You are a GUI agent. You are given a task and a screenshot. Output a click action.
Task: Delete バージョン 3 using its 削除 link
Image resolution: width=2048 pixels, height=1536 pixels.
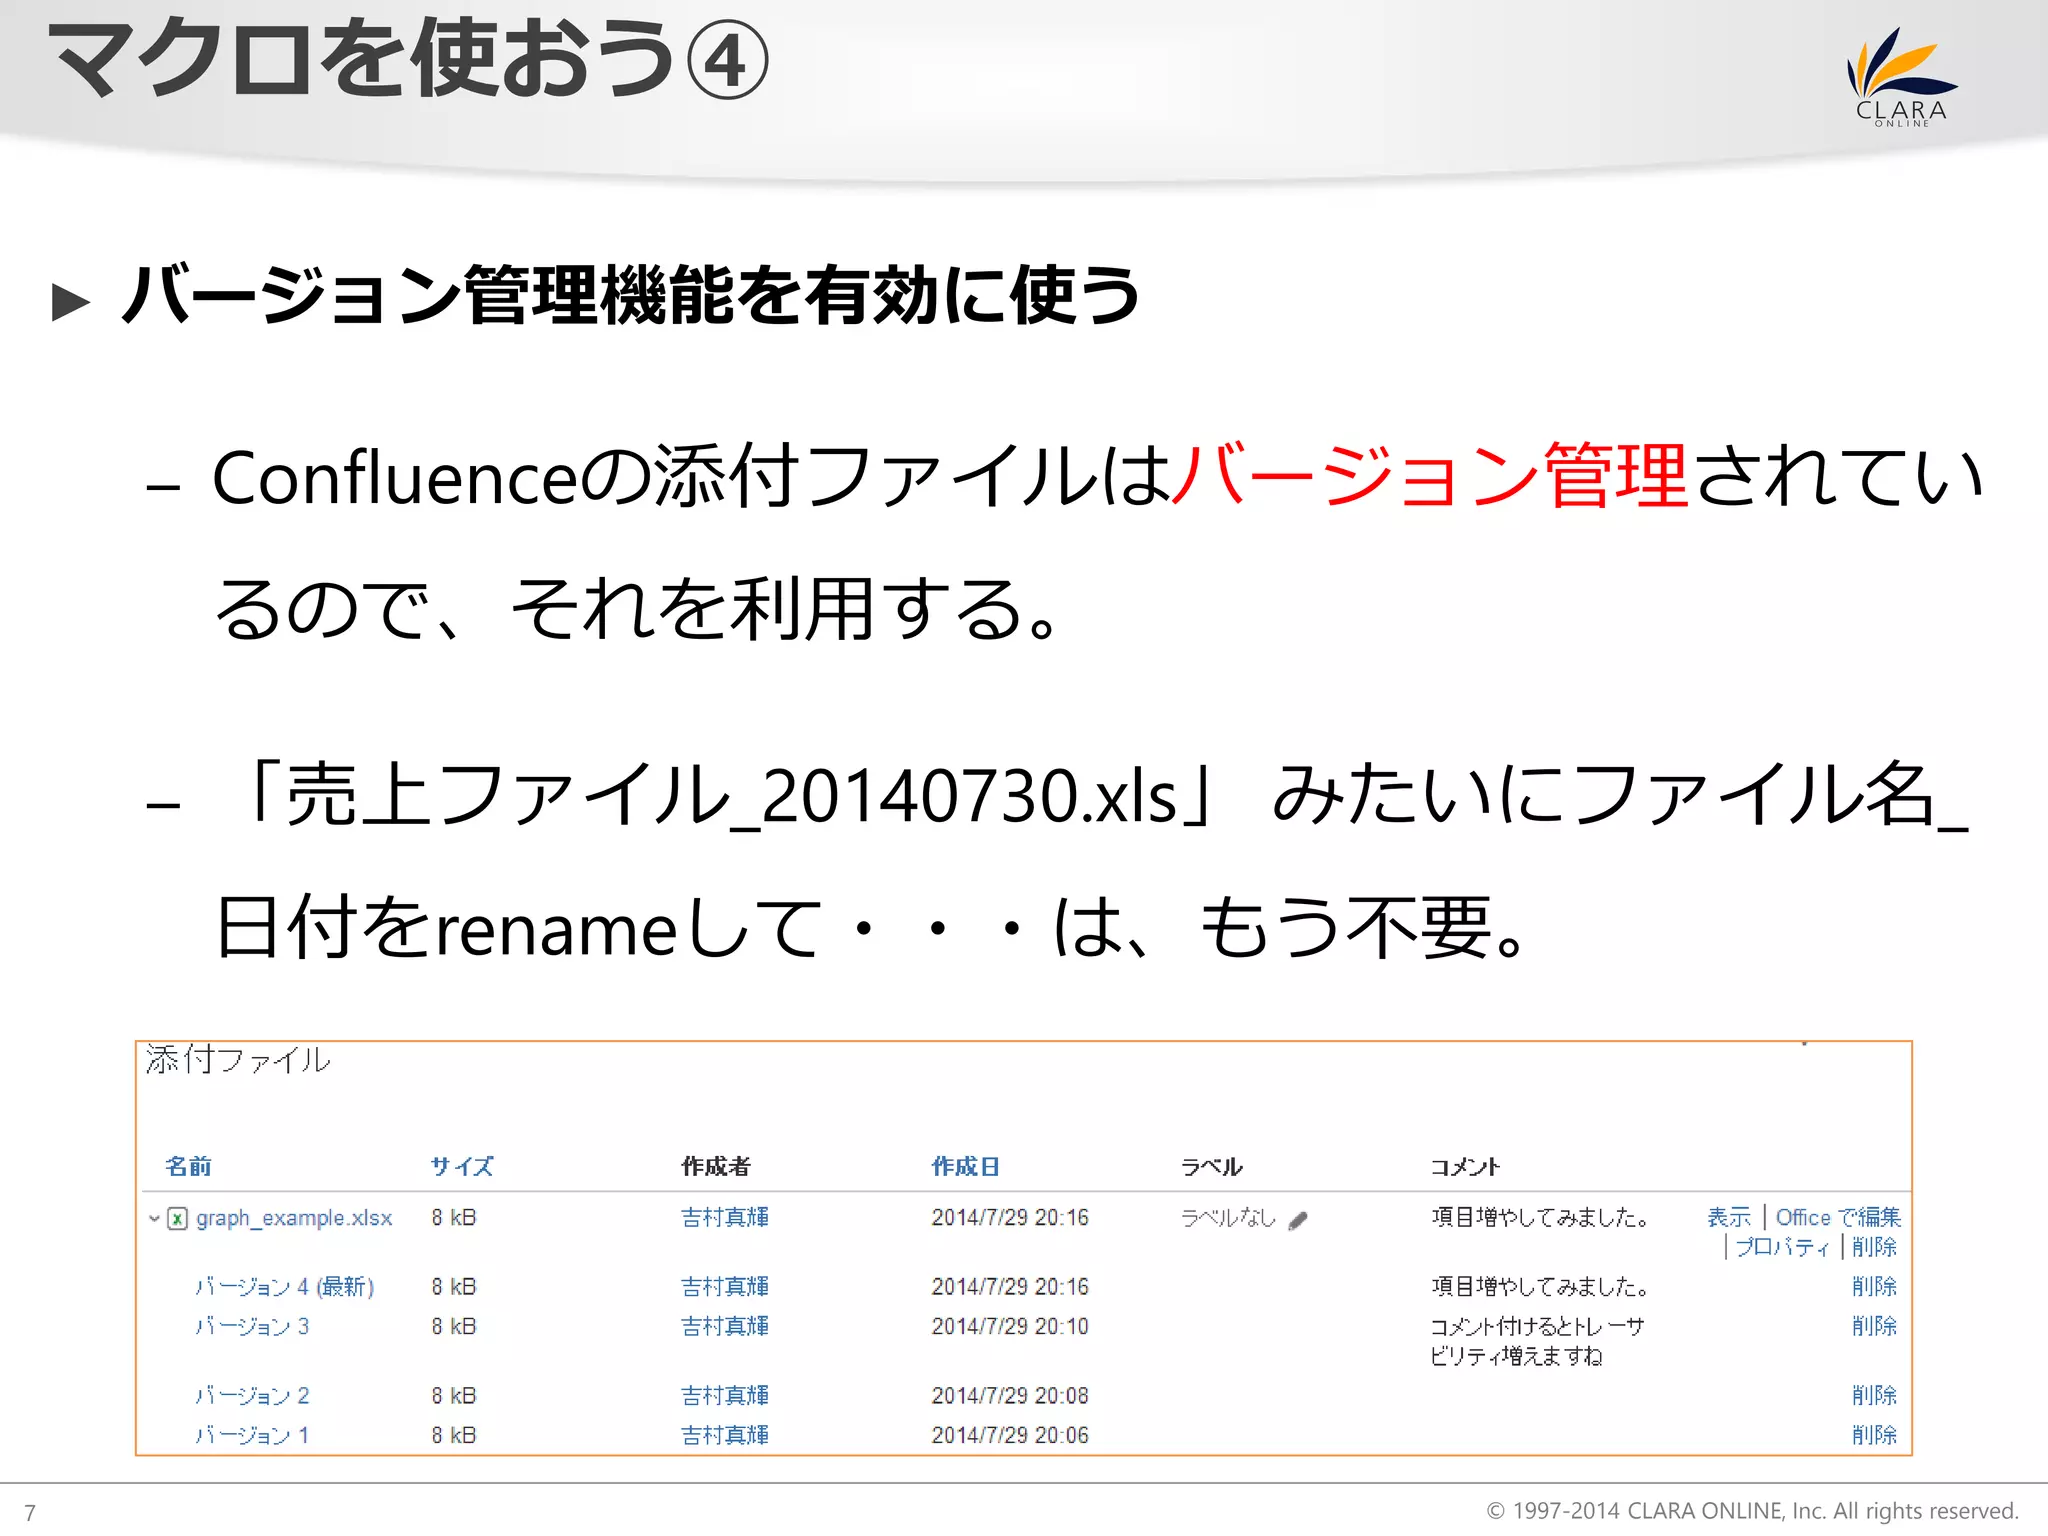click(1874, 1327)
